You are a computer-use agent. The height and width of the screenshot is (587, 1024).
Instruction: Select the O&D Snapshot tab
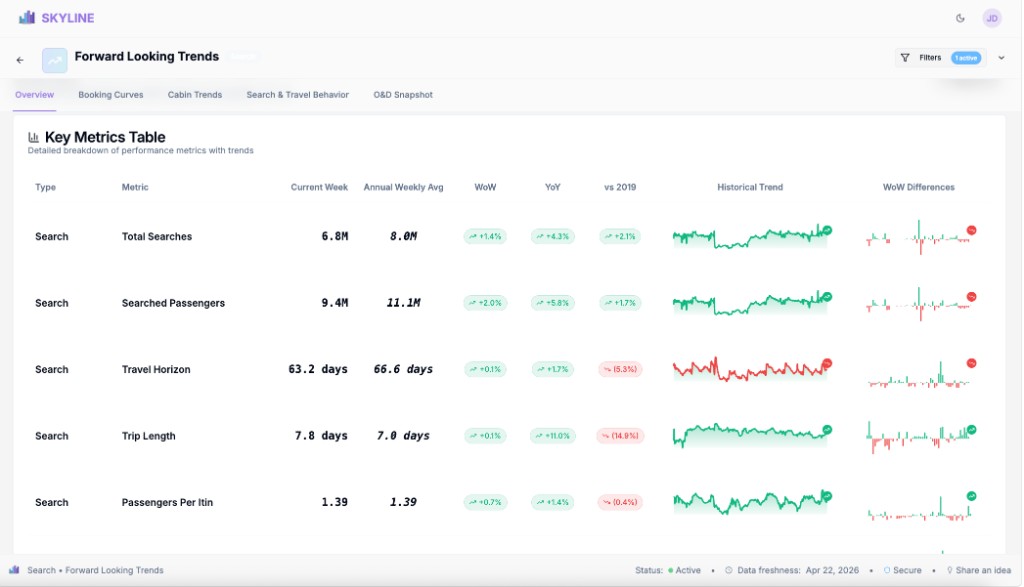tap(403, 95)
